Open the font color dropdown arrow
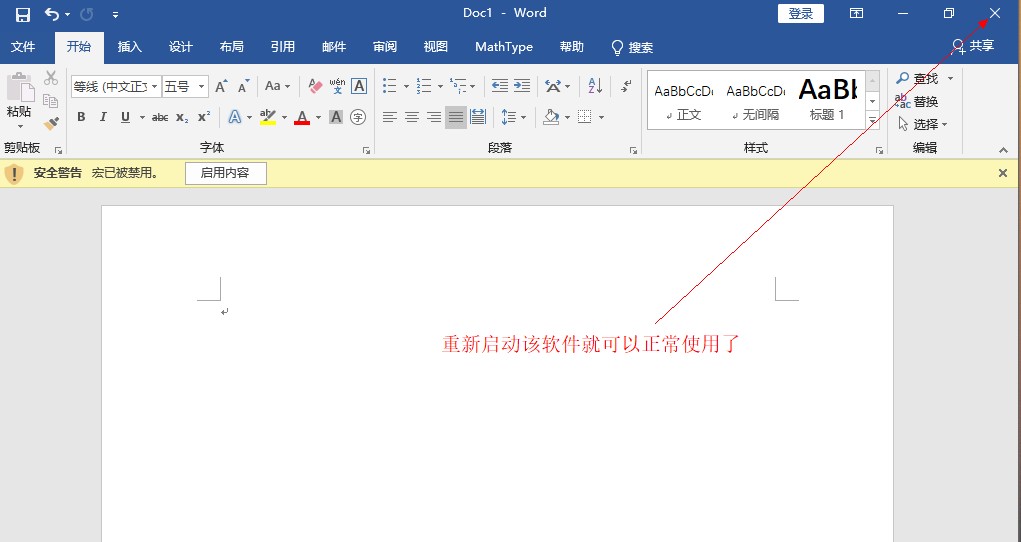The height and width of the screenshot is (542, 1021). pos(318,118)
